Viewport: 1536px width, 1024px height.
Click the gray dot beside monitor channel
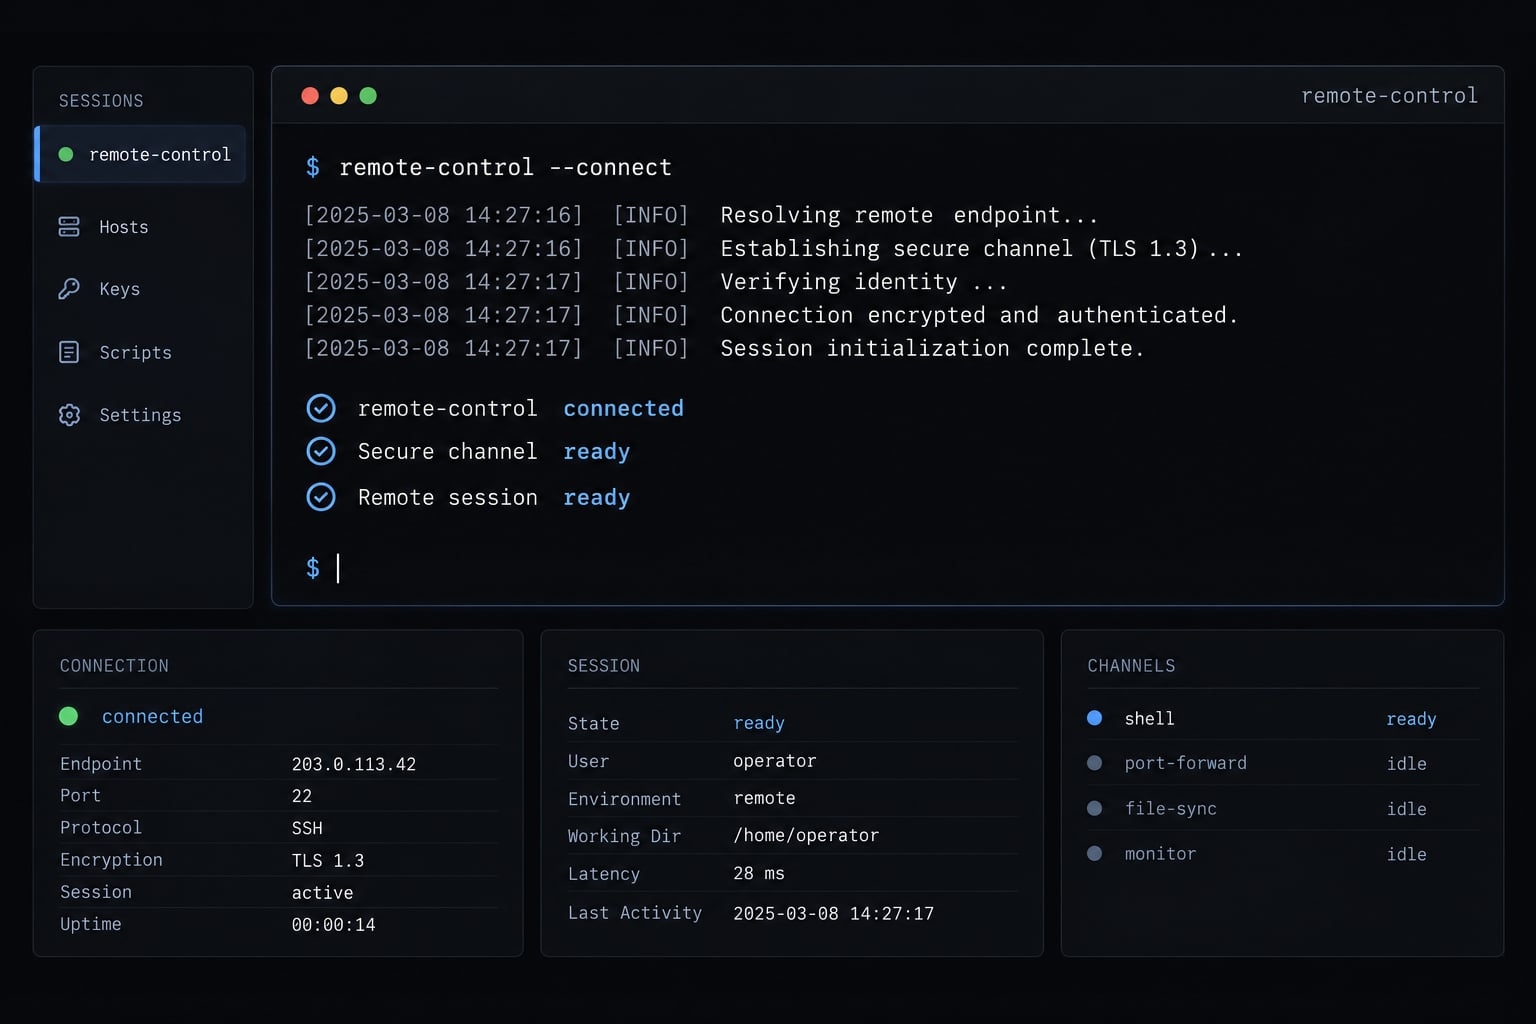pos(1095,853)
